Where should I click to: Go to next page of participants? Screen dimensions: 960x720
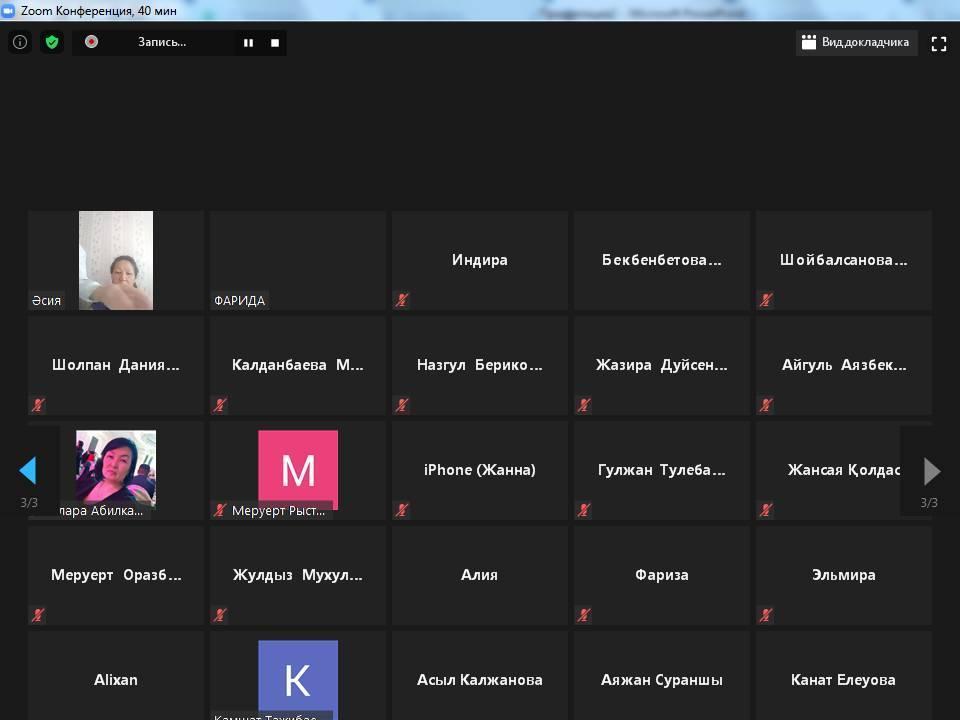[931, 470]
